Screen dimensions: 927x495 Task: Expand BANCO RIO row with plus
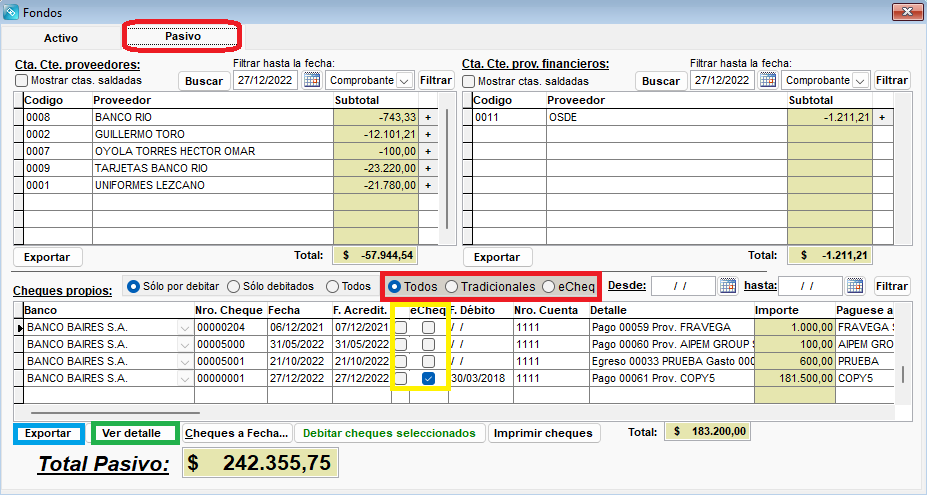pyautogui.click(x=428, y=118)
